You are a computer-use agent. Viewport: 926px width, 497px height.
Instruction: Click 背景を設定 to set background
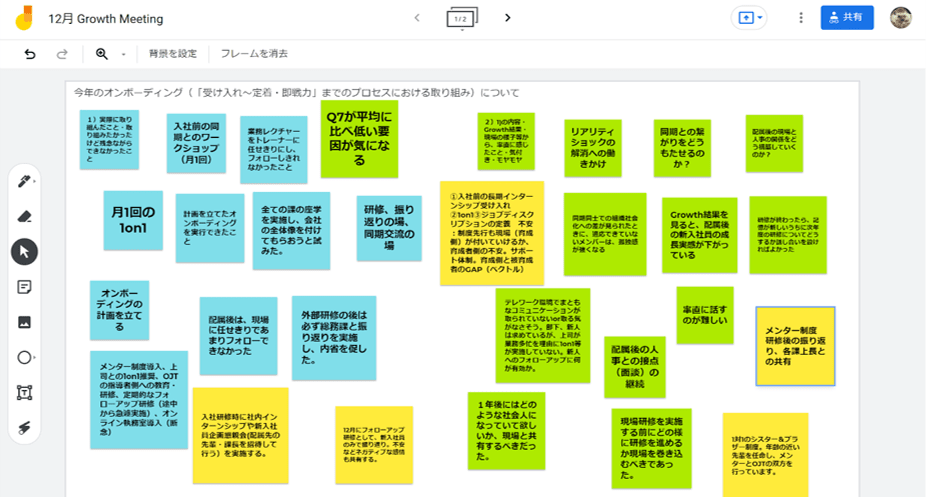pyautogui.click(x=173, y=54)
